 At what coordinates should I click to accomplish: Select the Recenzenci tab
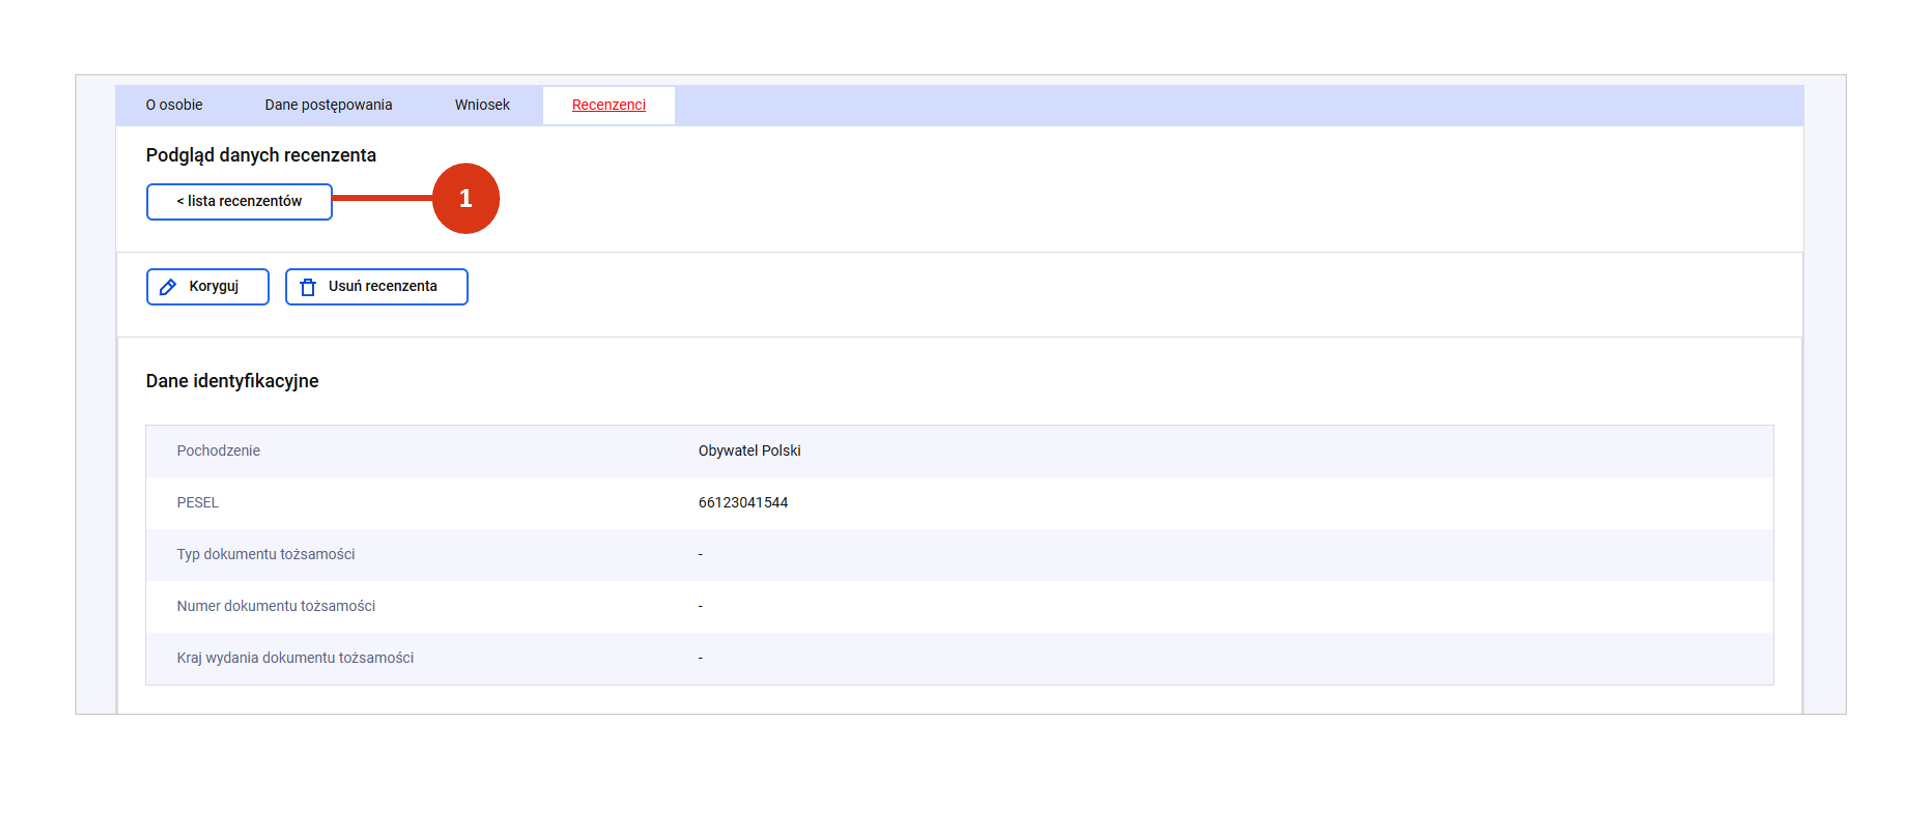pyautogui.click(x=608, y=105)
